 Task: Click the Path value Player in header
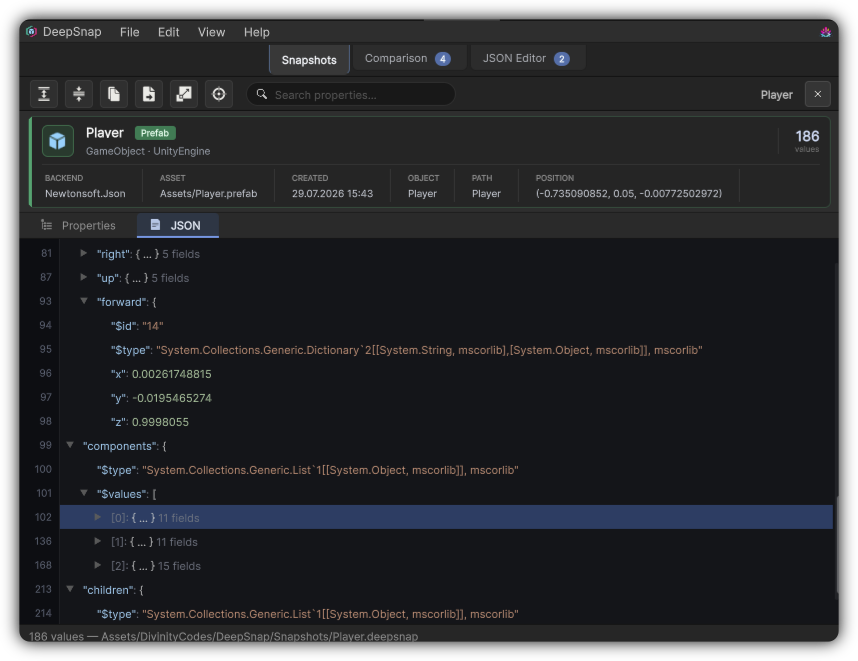point(486,194)
